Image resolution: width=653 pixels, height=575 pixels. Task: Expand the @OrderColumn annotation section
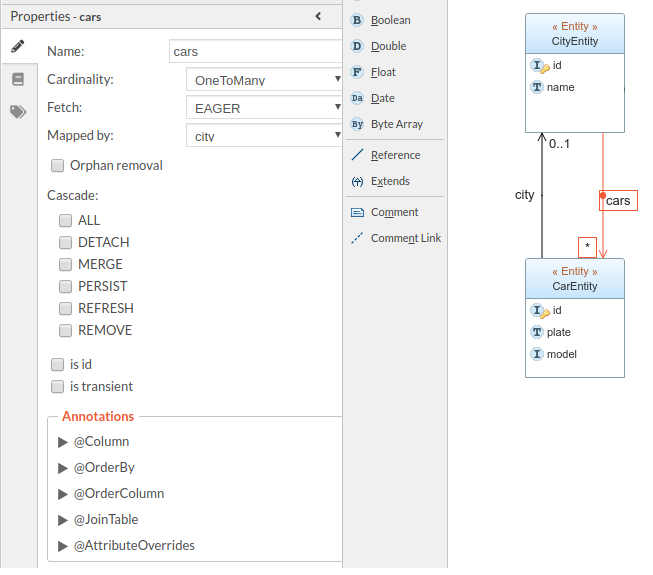click(x=62, y=494)
